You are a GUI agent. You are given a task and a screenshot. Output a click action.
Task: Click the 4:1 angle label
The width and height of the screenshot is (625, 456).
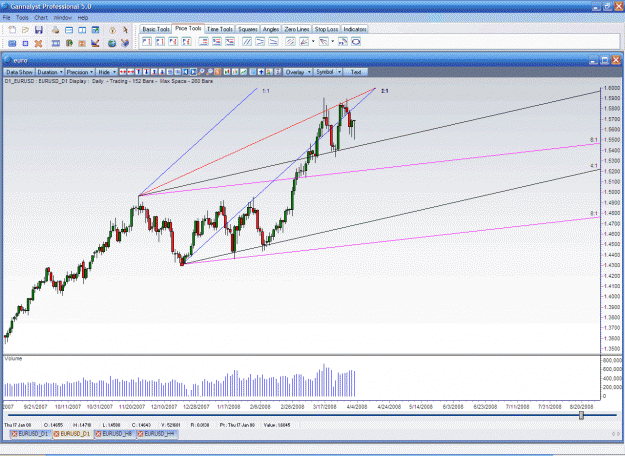point(594,166)
